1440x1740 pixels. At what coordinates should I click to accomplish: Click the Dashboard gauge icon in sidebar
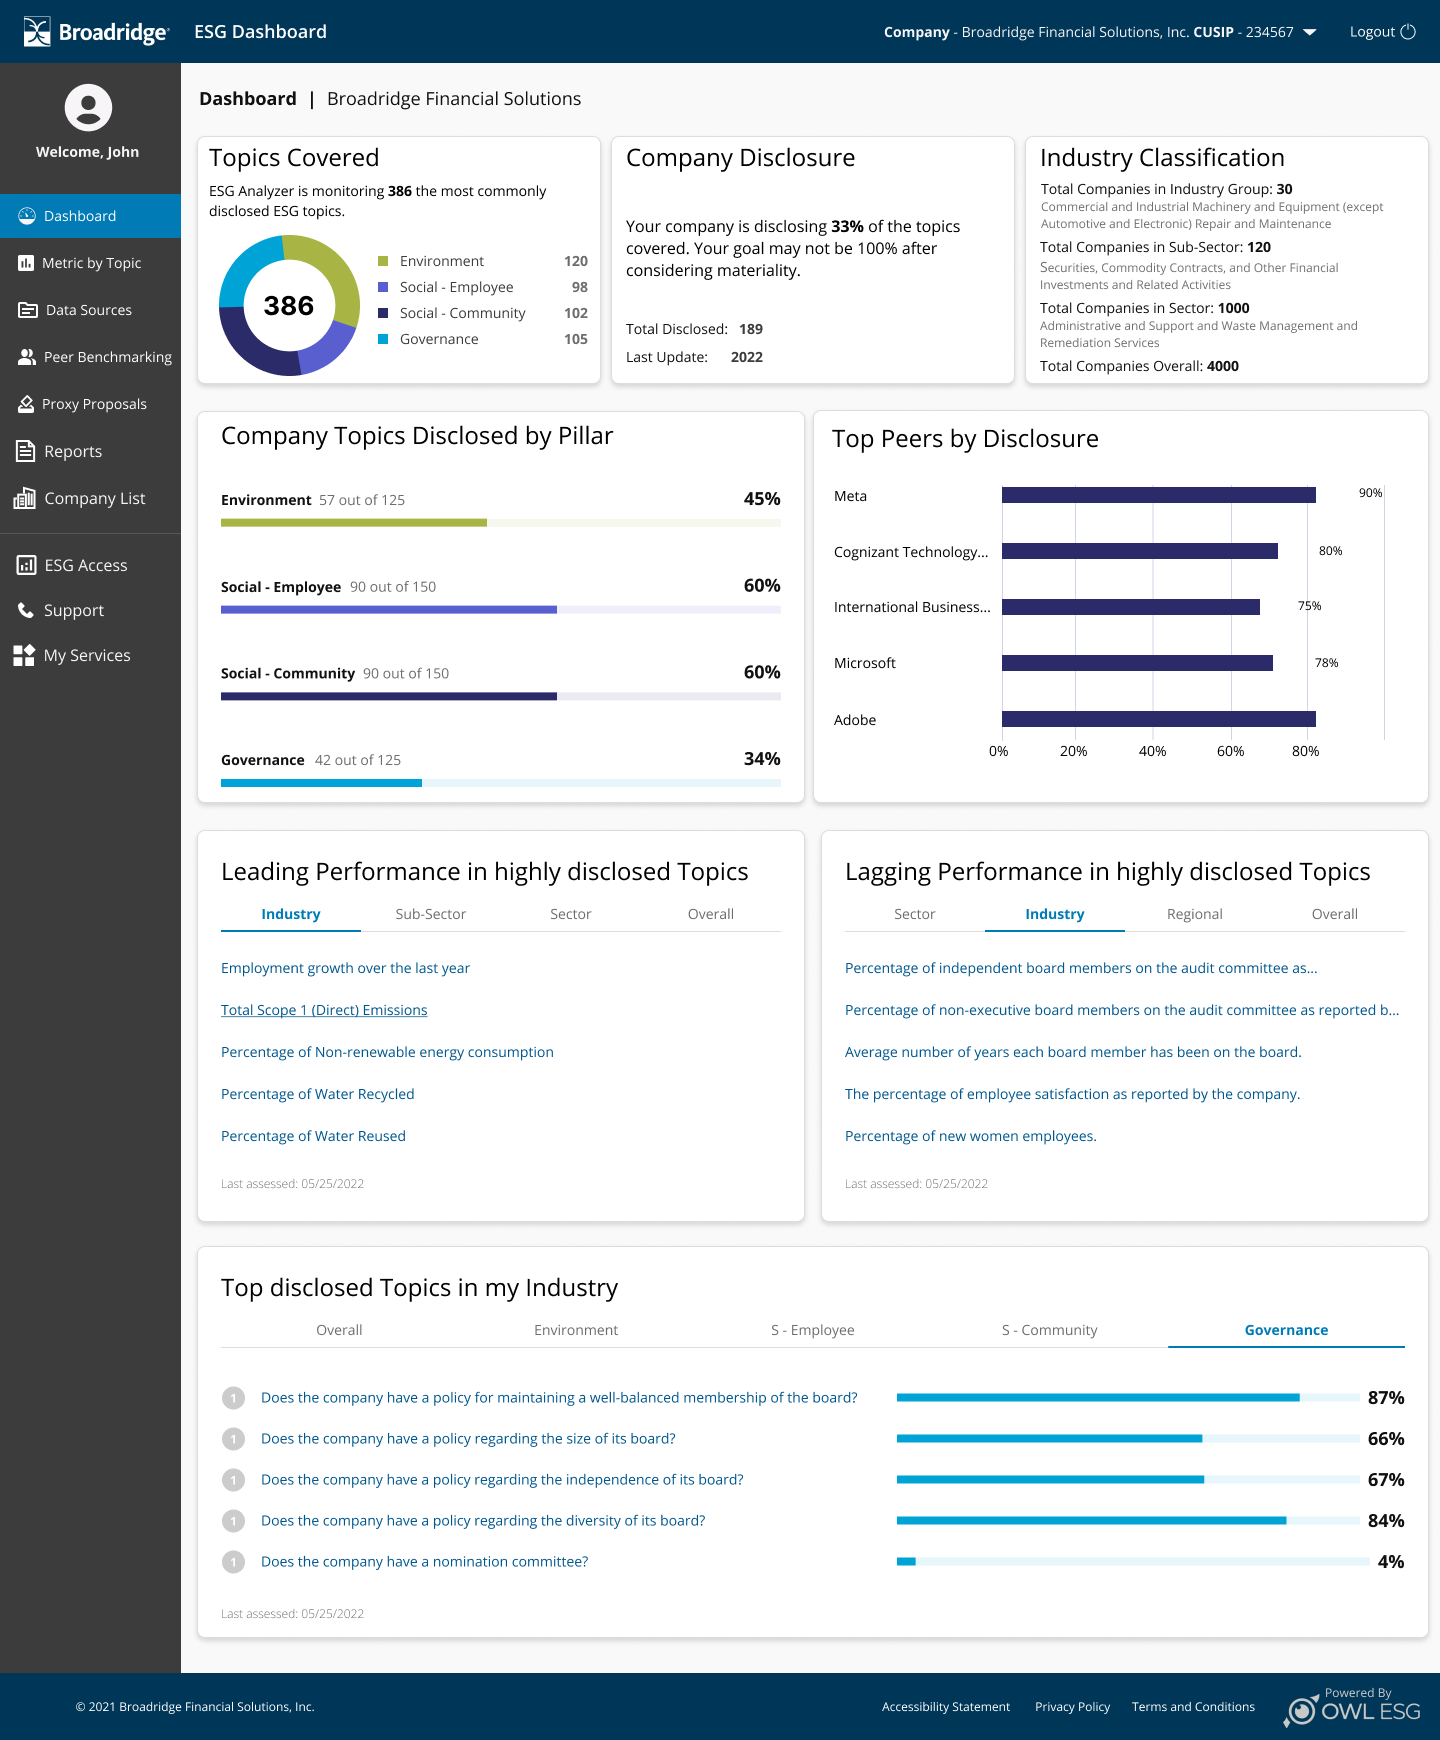pos(27,216)
